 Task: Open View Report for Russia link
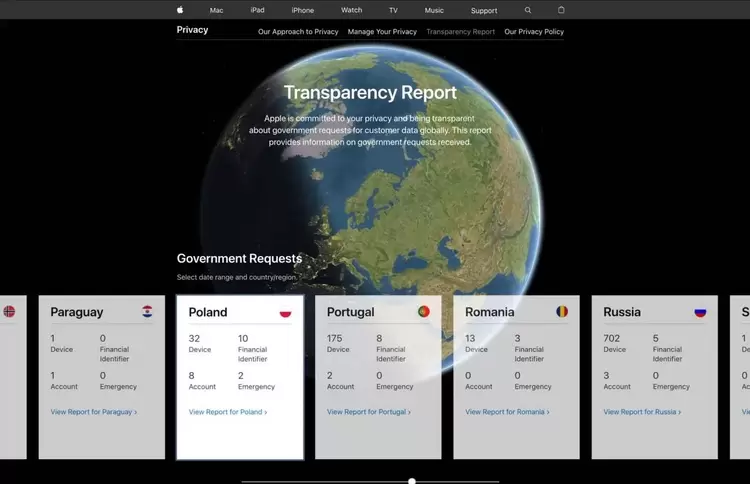(x=642, y=412)
